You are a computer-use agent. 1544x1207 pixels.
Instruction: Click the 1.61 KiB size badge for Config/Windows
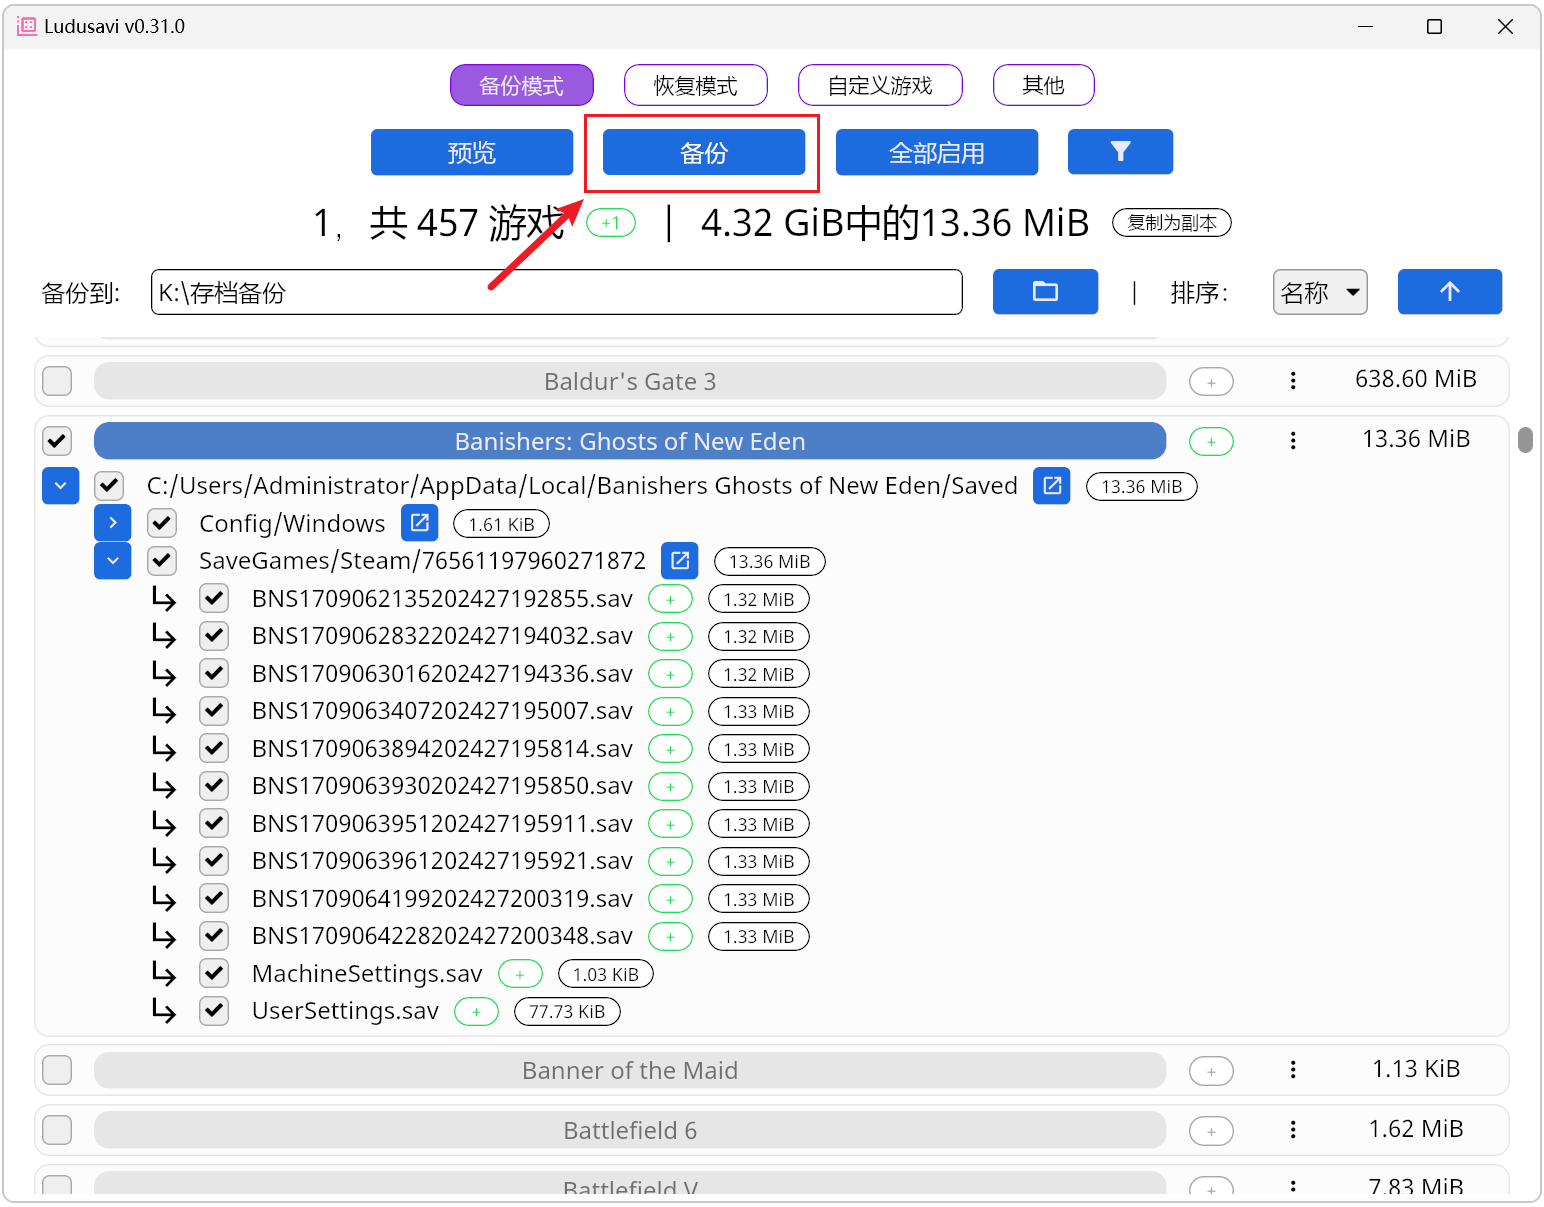click(x=501, y=524)
